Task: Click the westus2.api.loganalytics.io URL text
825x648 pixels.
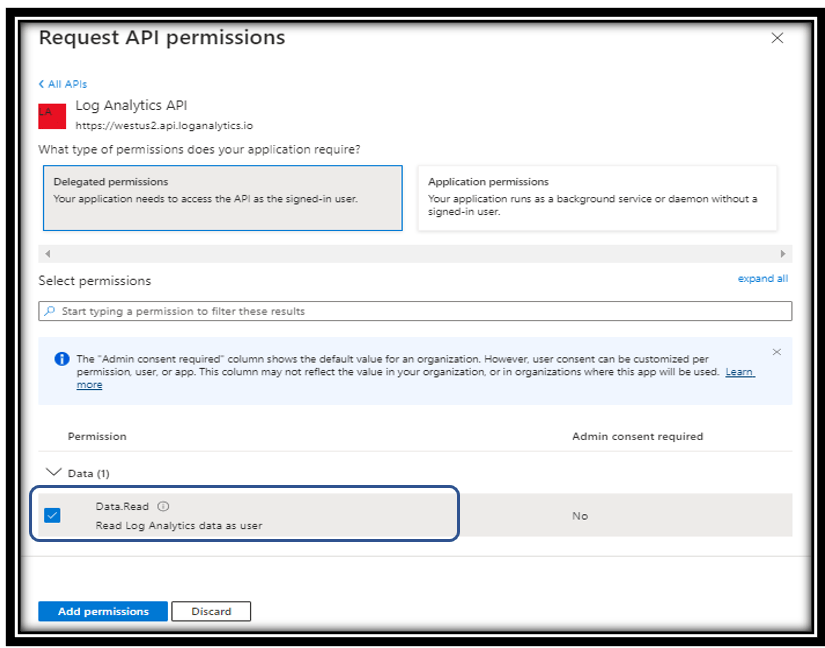Action: tap(164, 126)
